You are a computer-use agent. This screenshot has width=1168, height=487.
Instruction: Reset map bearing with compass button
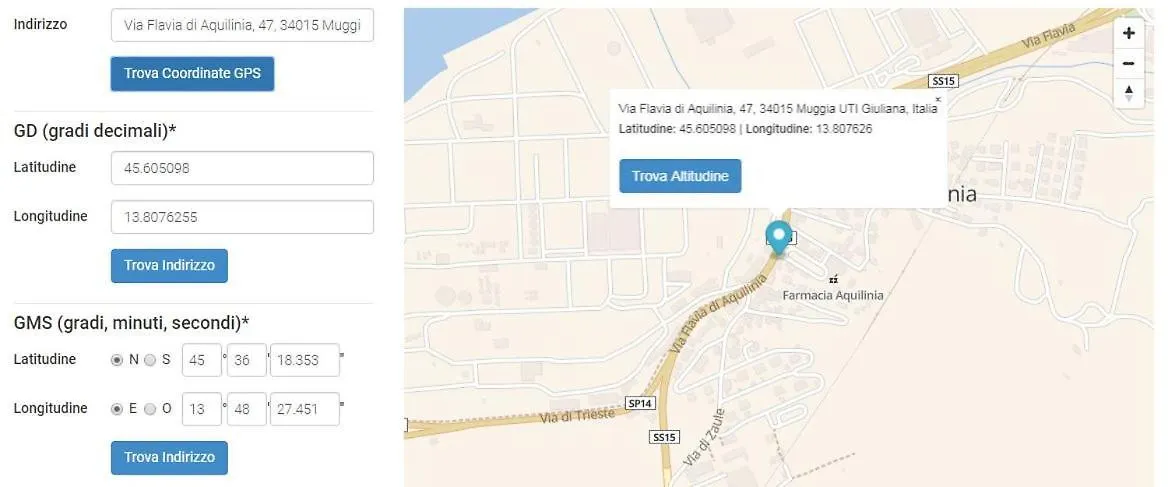click(x=1129, y=93)
